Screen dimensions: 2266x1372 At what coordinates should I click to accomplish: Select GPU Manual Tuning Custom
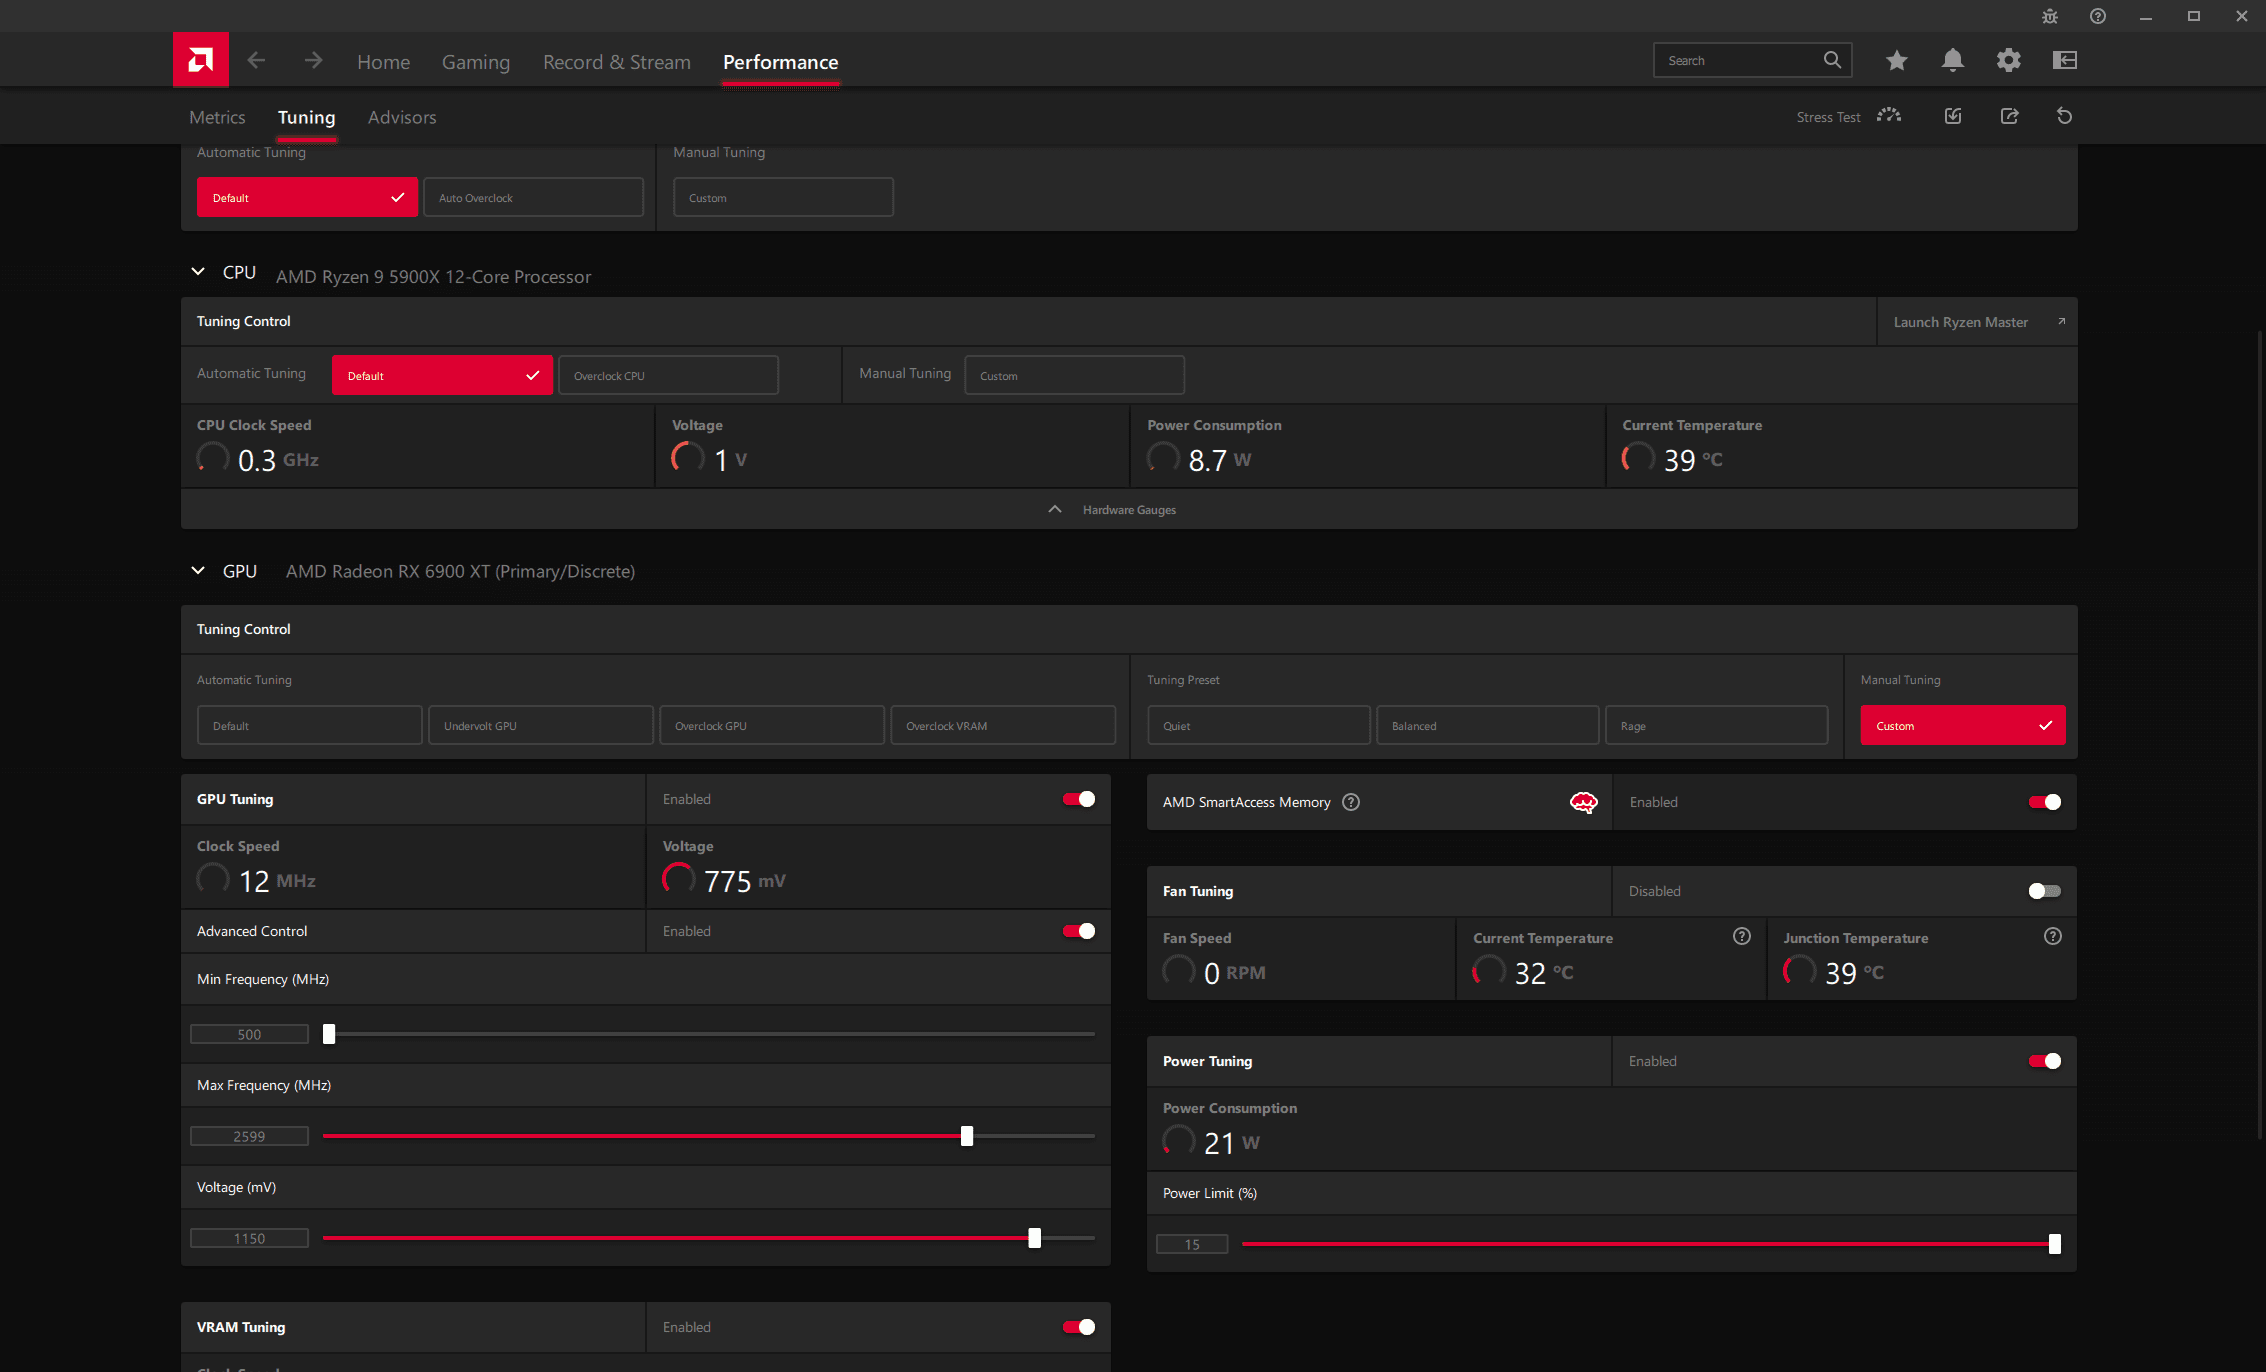[x=1962, y=725]
